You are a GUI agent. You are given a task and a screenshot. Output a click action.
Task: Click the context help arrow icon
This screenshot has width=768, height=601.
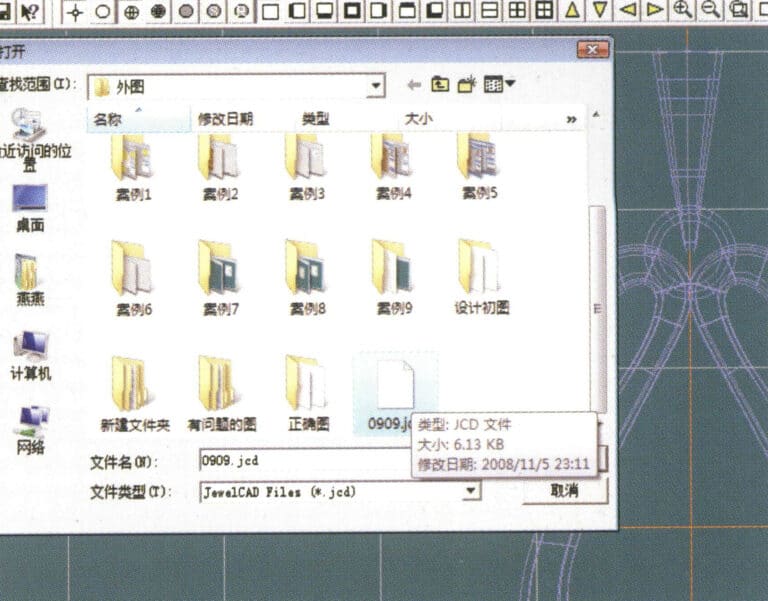coord(30,11)
